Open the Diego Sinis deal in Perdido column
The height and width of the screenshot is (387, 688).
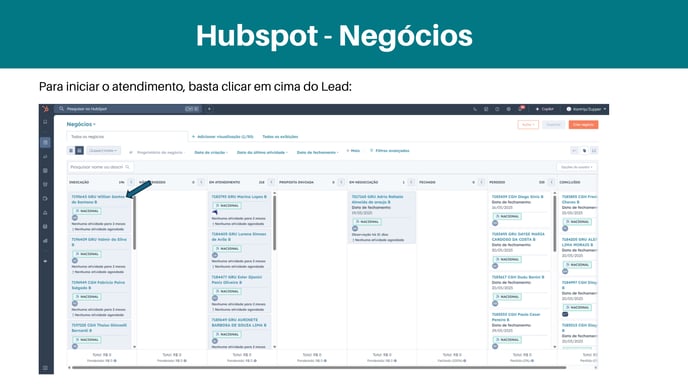point(518,197)
